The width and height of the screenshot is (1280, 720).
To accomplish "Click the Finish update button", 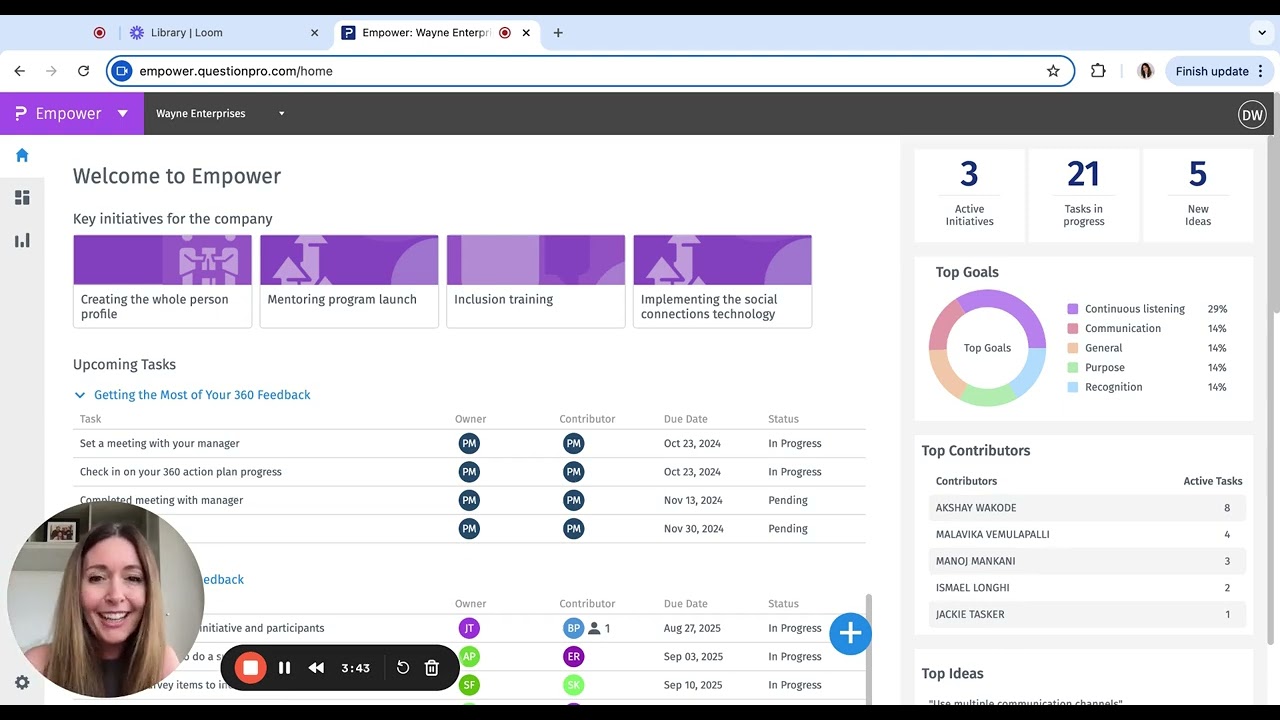I will click(1220, 71).
